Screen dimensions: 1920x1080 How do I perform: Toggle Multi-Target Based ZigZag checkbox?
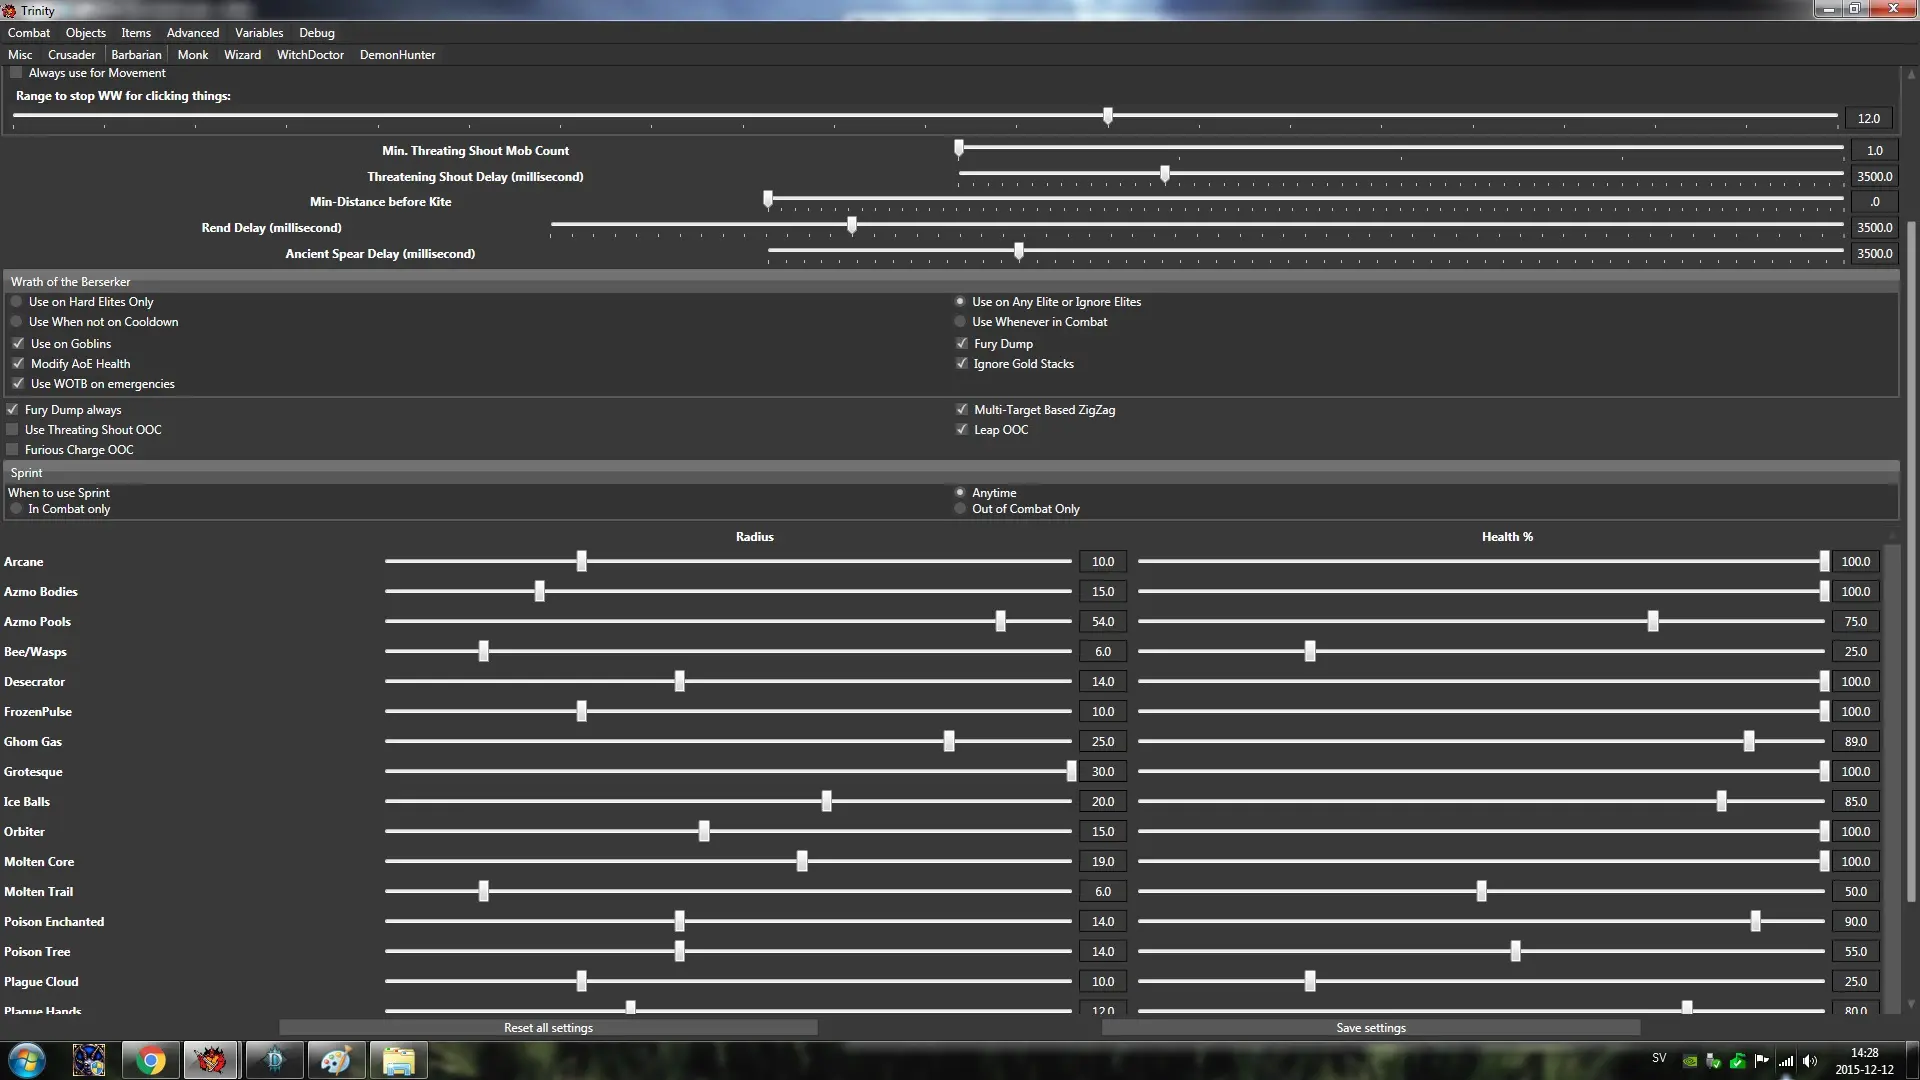[x=962, y=410]
